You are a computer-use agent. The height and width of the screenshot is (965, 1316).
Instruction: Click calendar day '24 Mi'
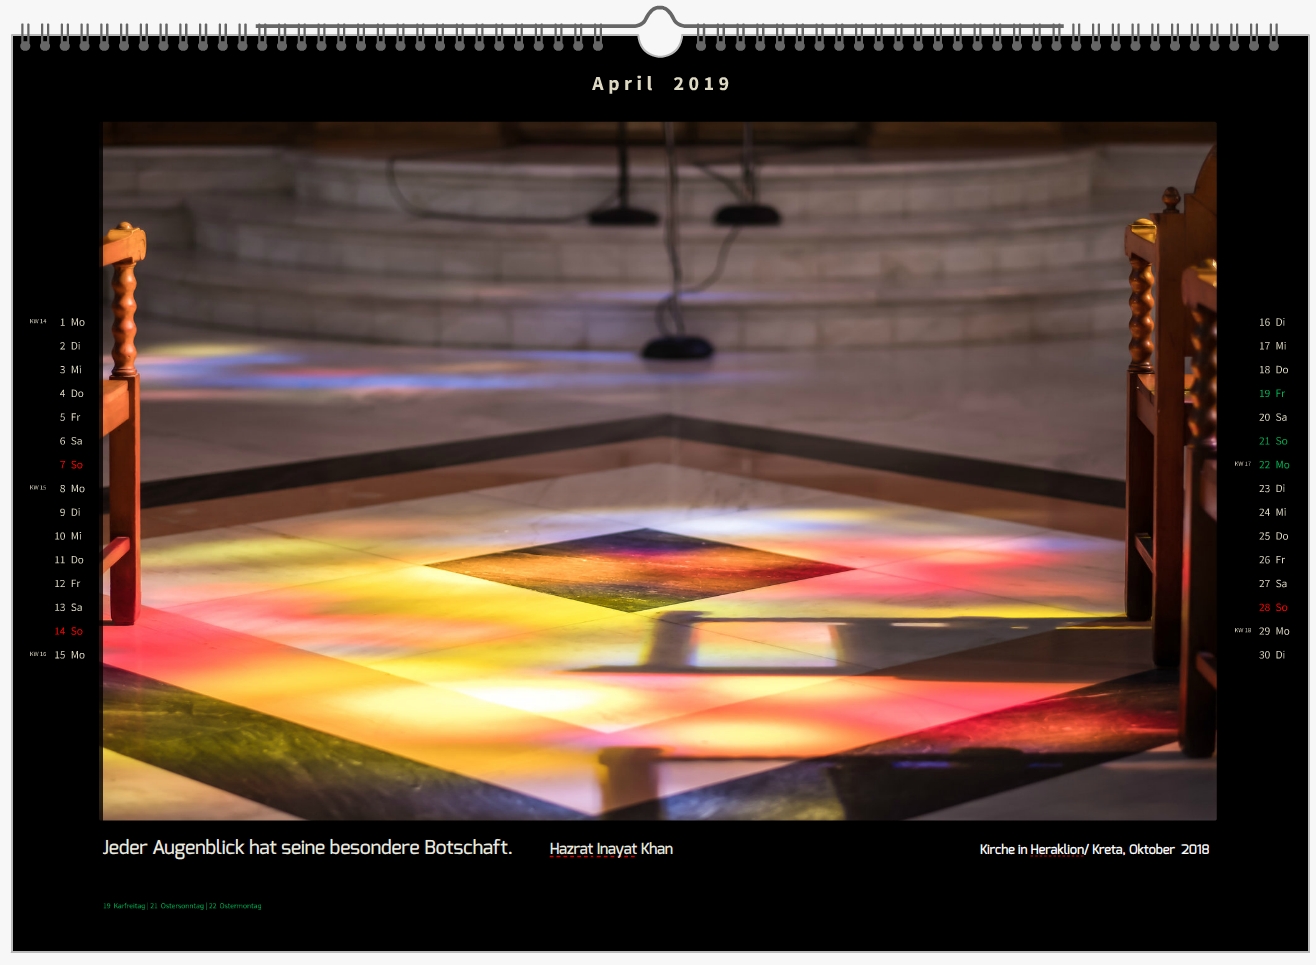pos(1273,512)
